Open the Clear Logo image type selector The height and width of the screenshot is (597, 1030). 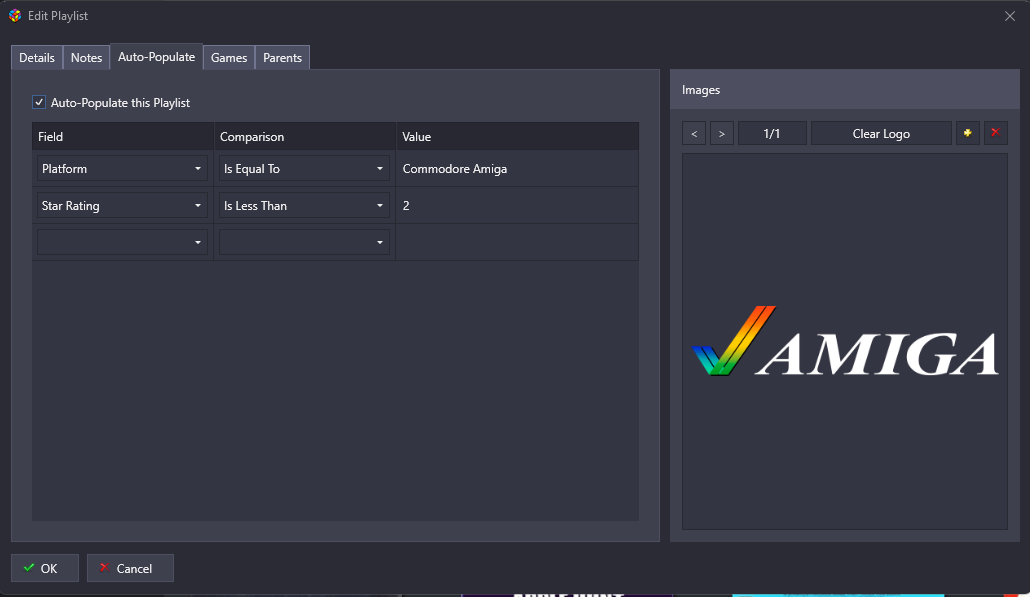pos(881,133)
